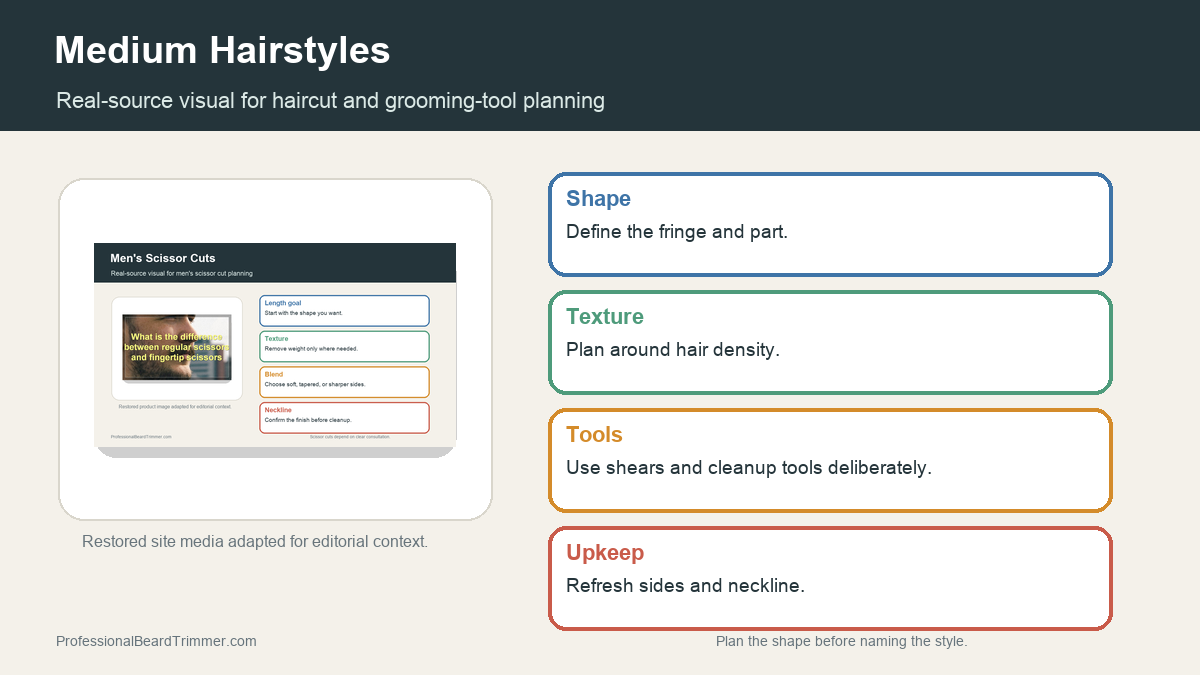
Task: Click 'Men's Scissor Cuts' title inside thumbnail
Action: coord(163,258)
